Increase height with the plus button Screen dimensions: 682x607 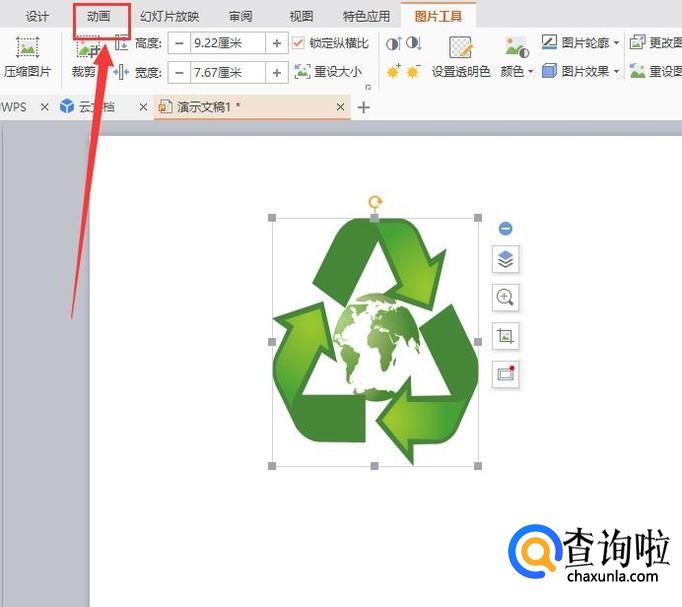pyautogui.click(x=277, y=43)
